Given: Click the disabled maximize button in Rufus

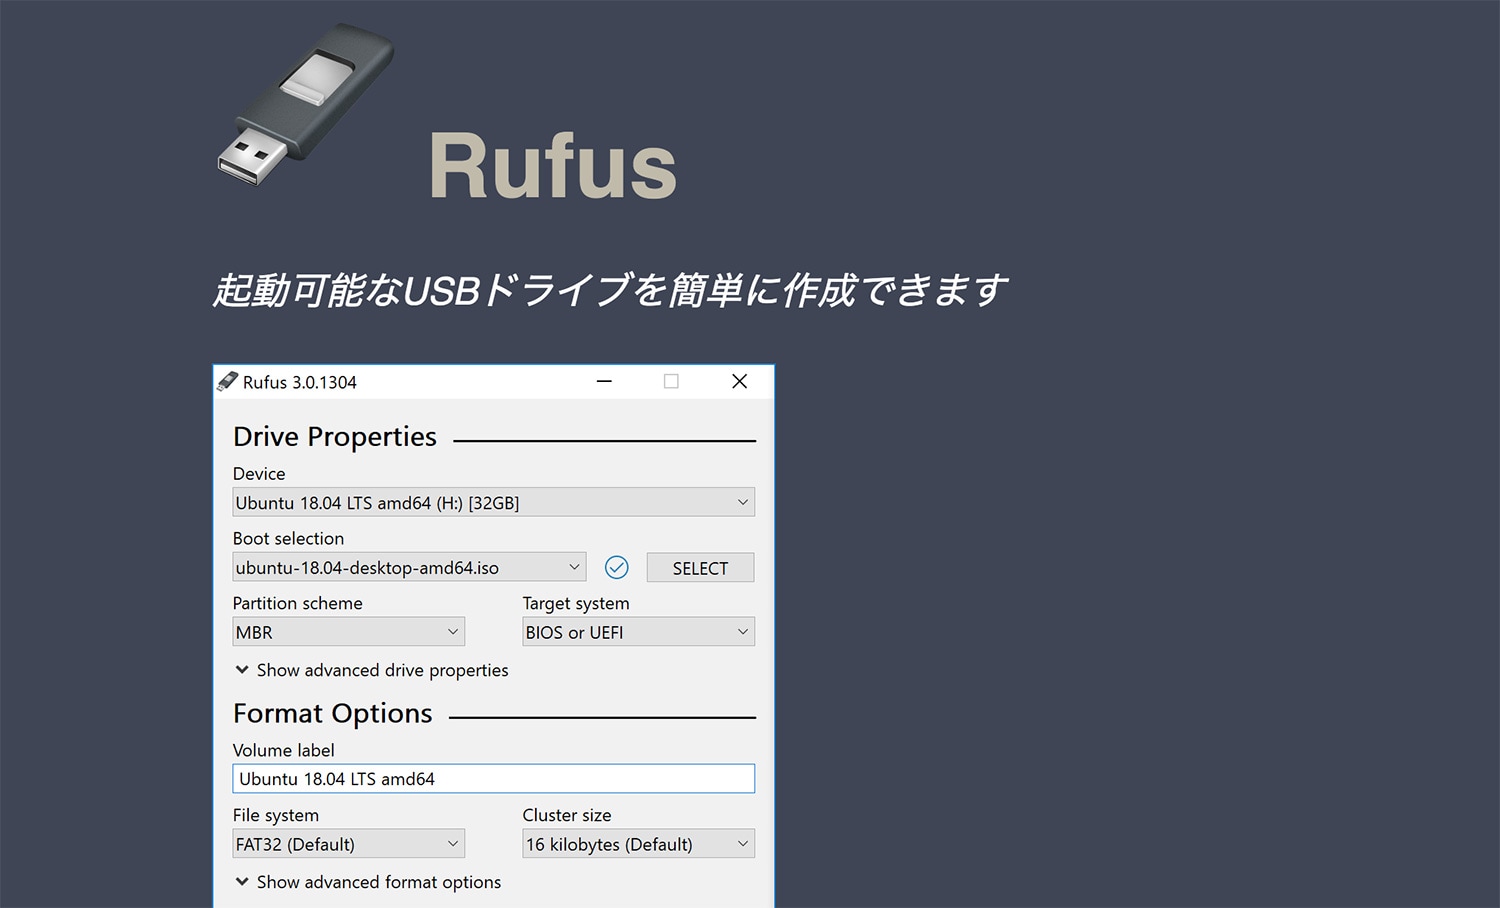Looking at the screenshot, I should [x=671, y=381].
